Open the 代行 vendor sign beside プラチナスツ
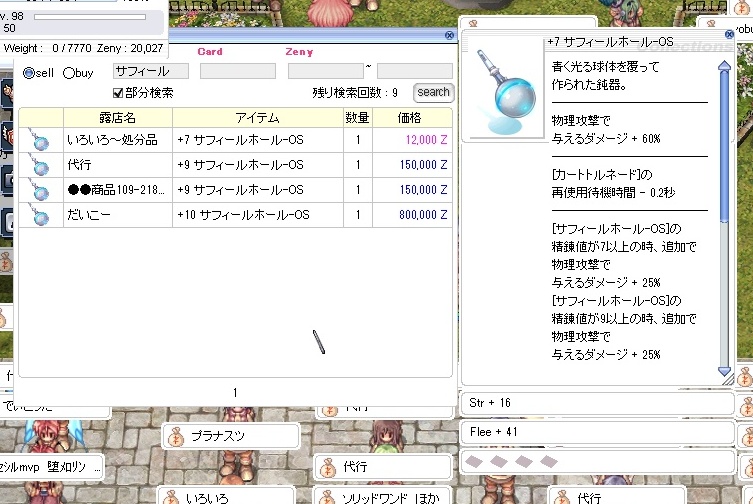Viewport: 753px width, 504px height. point(383,467)
